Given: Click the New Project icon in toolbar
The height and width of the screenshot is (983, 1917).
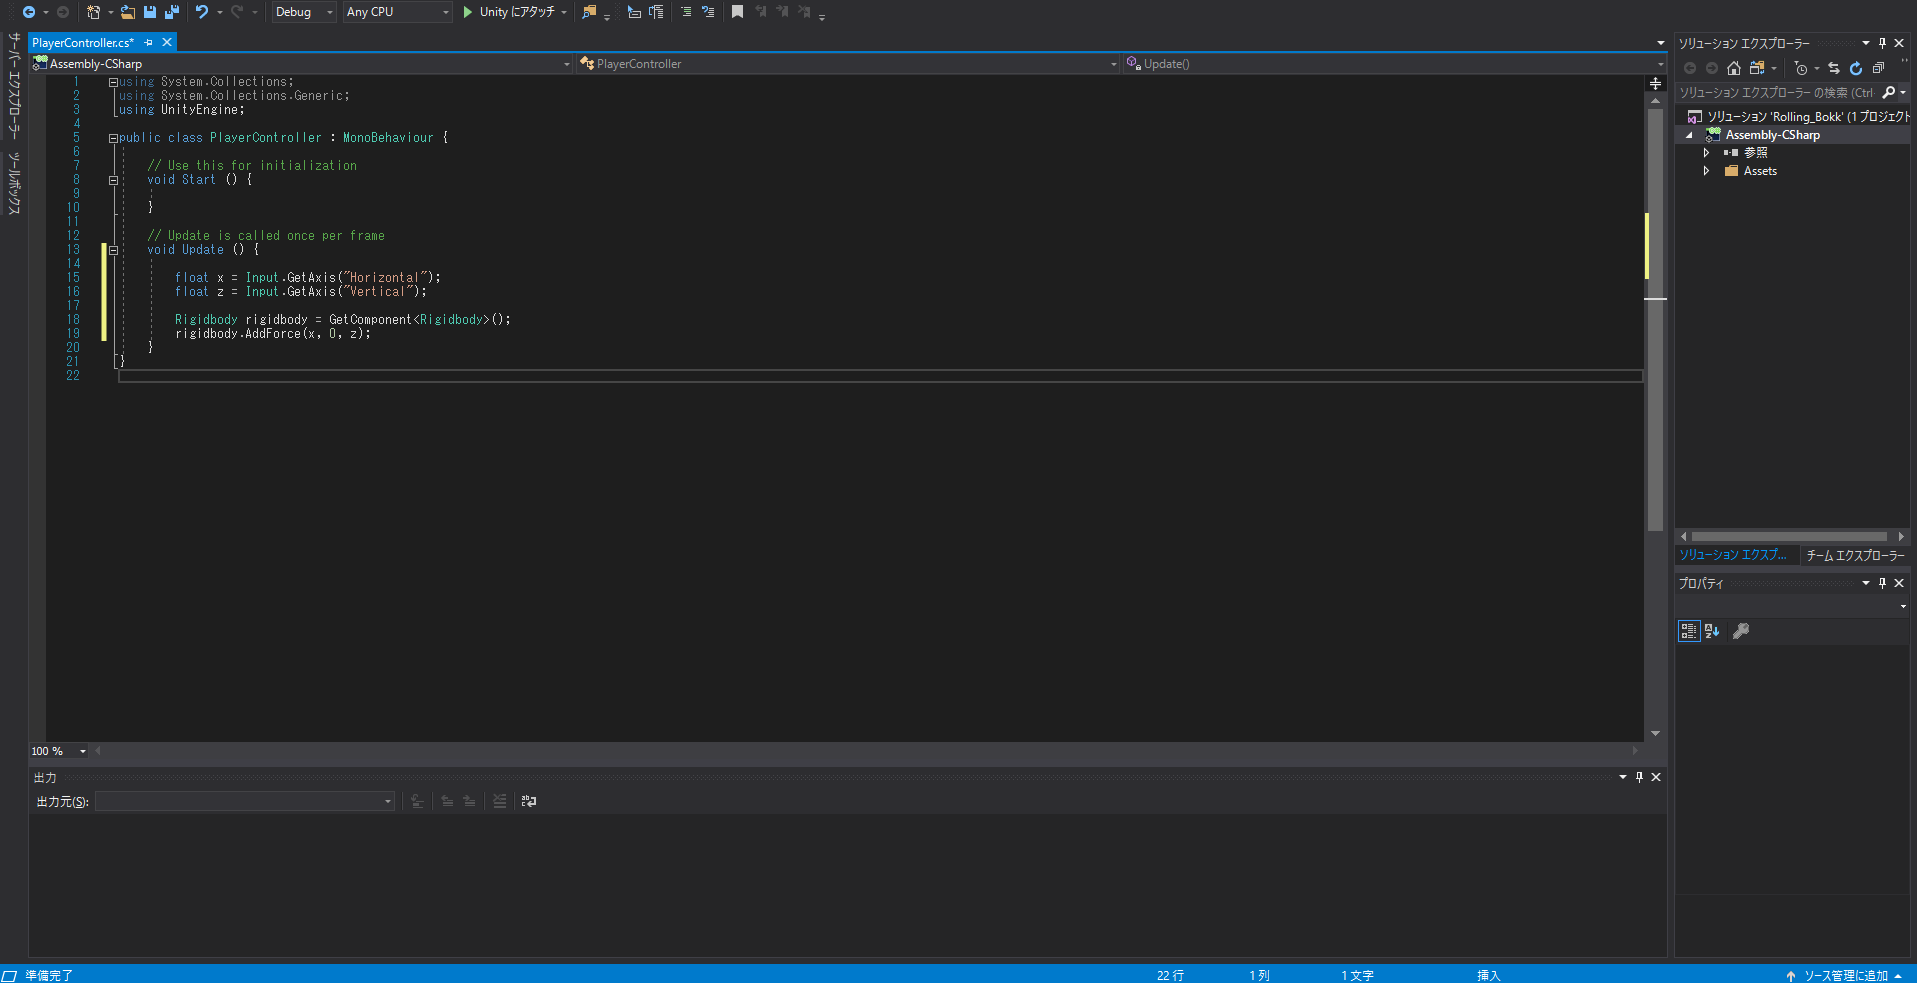Looking at the screenshot, I should click(x=93, y=12).
